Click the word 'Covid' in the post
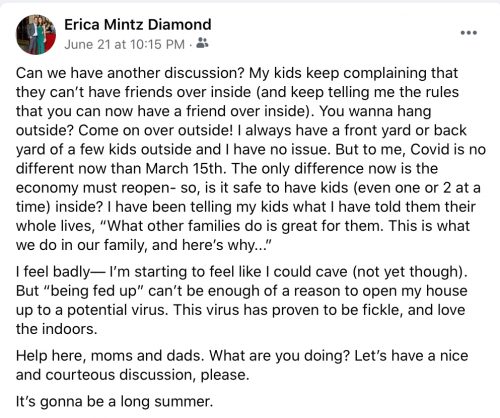 430,149
